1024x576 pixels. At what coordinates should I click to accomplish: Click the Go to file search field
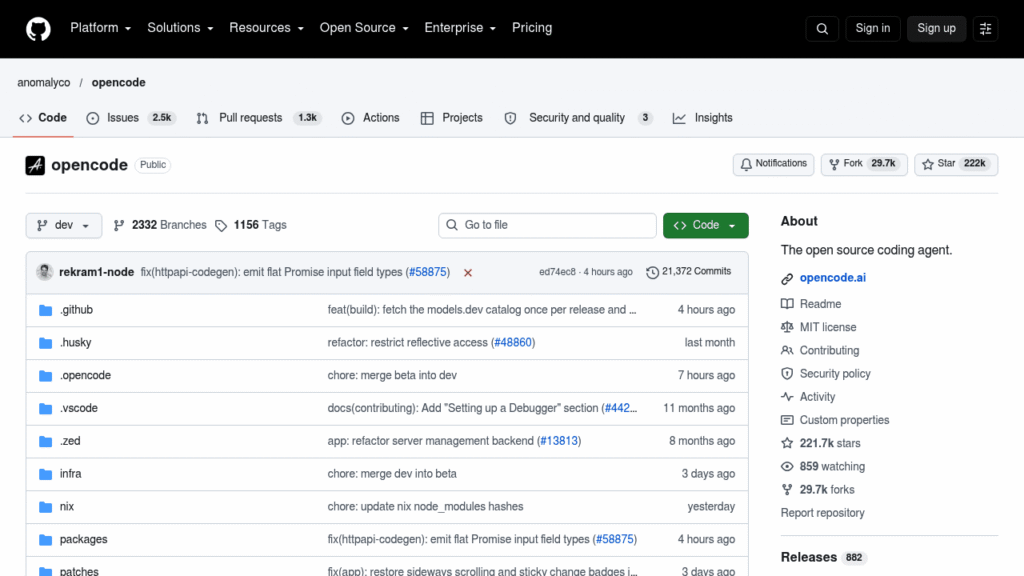click(547, 225)
